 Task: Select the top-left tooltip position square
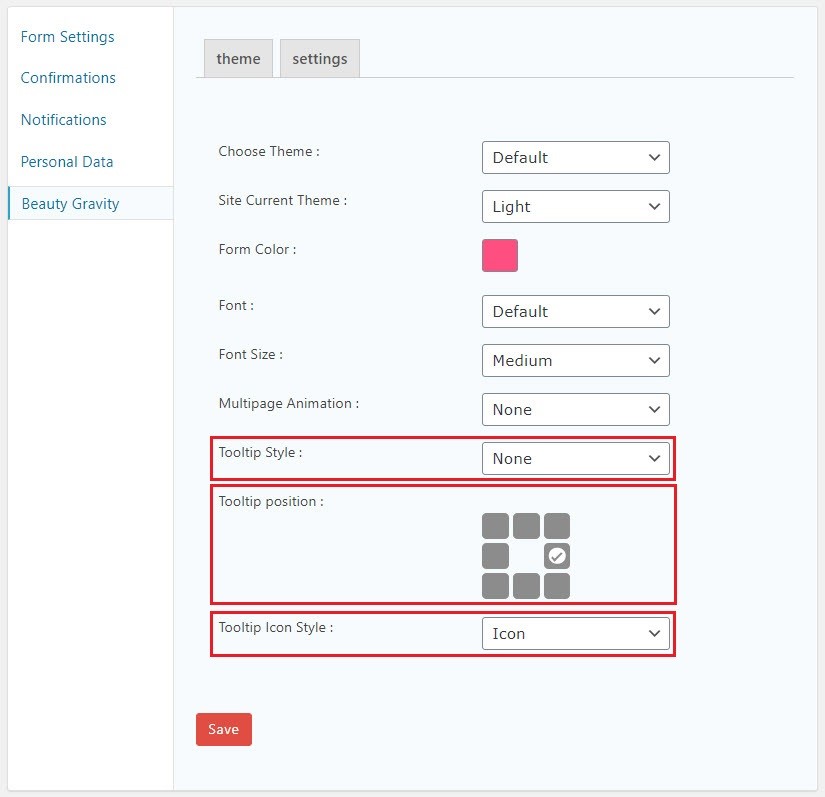coord(495,526)
